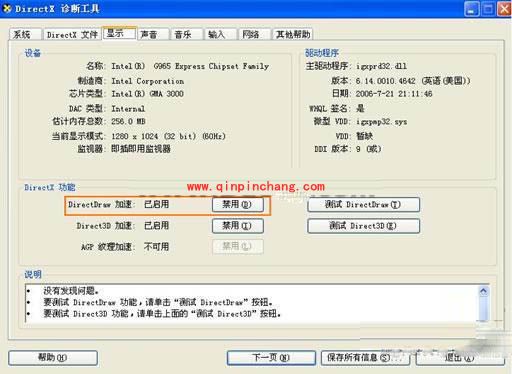Minimize the DirectX diagnostic window
The width and height of the screenshot is (512, 374).
click(471, 9)
